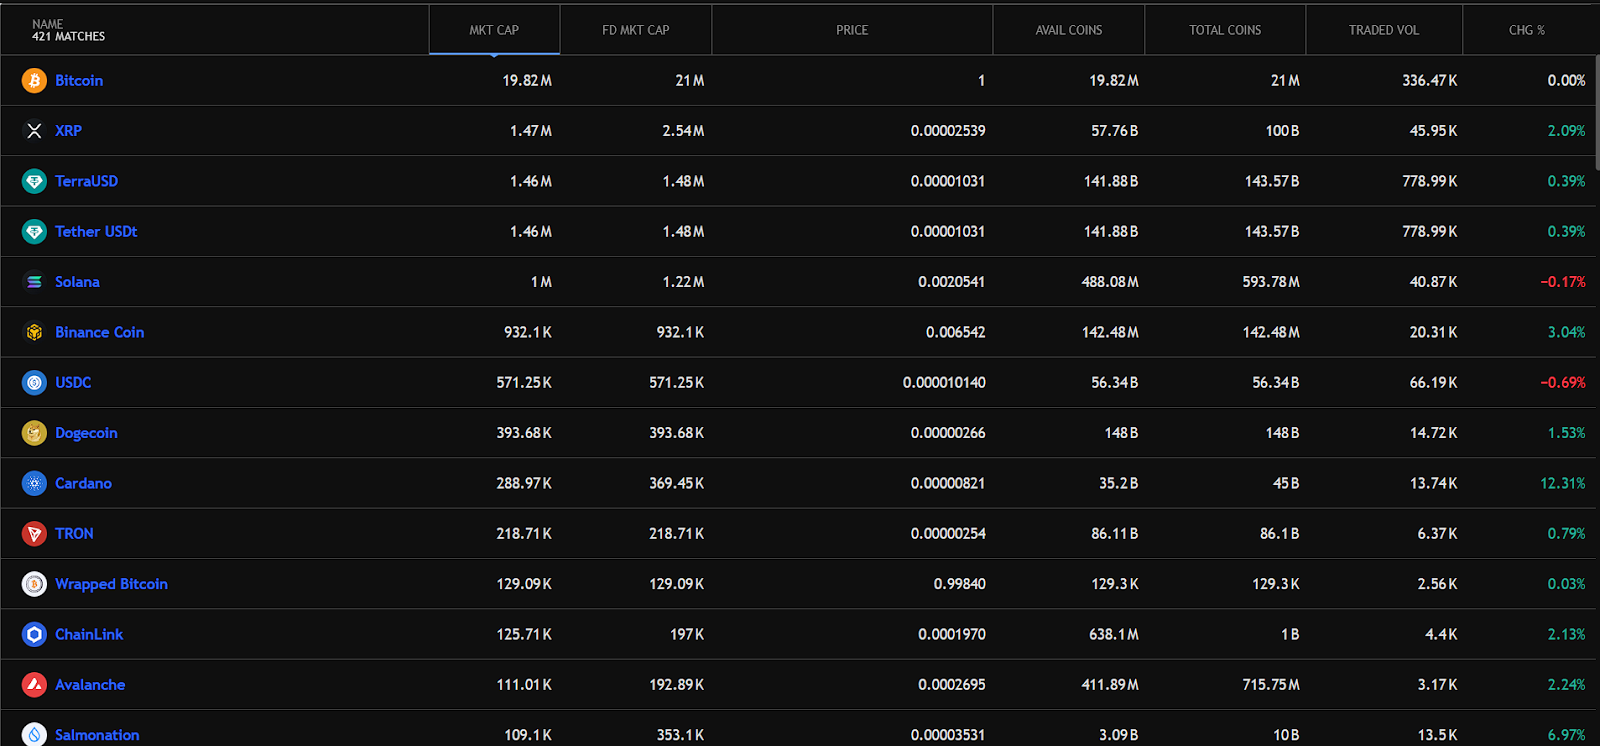Click Bitcoin's 336.47K traded volume

[1429, 80]
